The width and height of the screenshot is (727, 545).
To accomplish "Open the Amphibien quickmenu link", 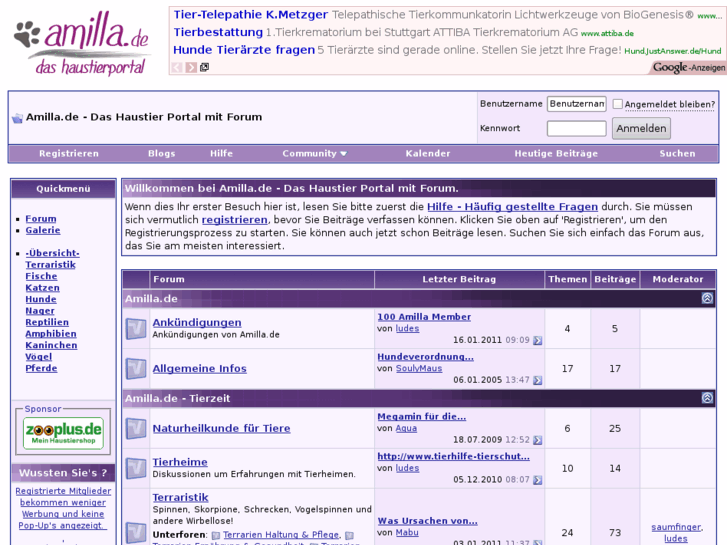I will [51, 334].
